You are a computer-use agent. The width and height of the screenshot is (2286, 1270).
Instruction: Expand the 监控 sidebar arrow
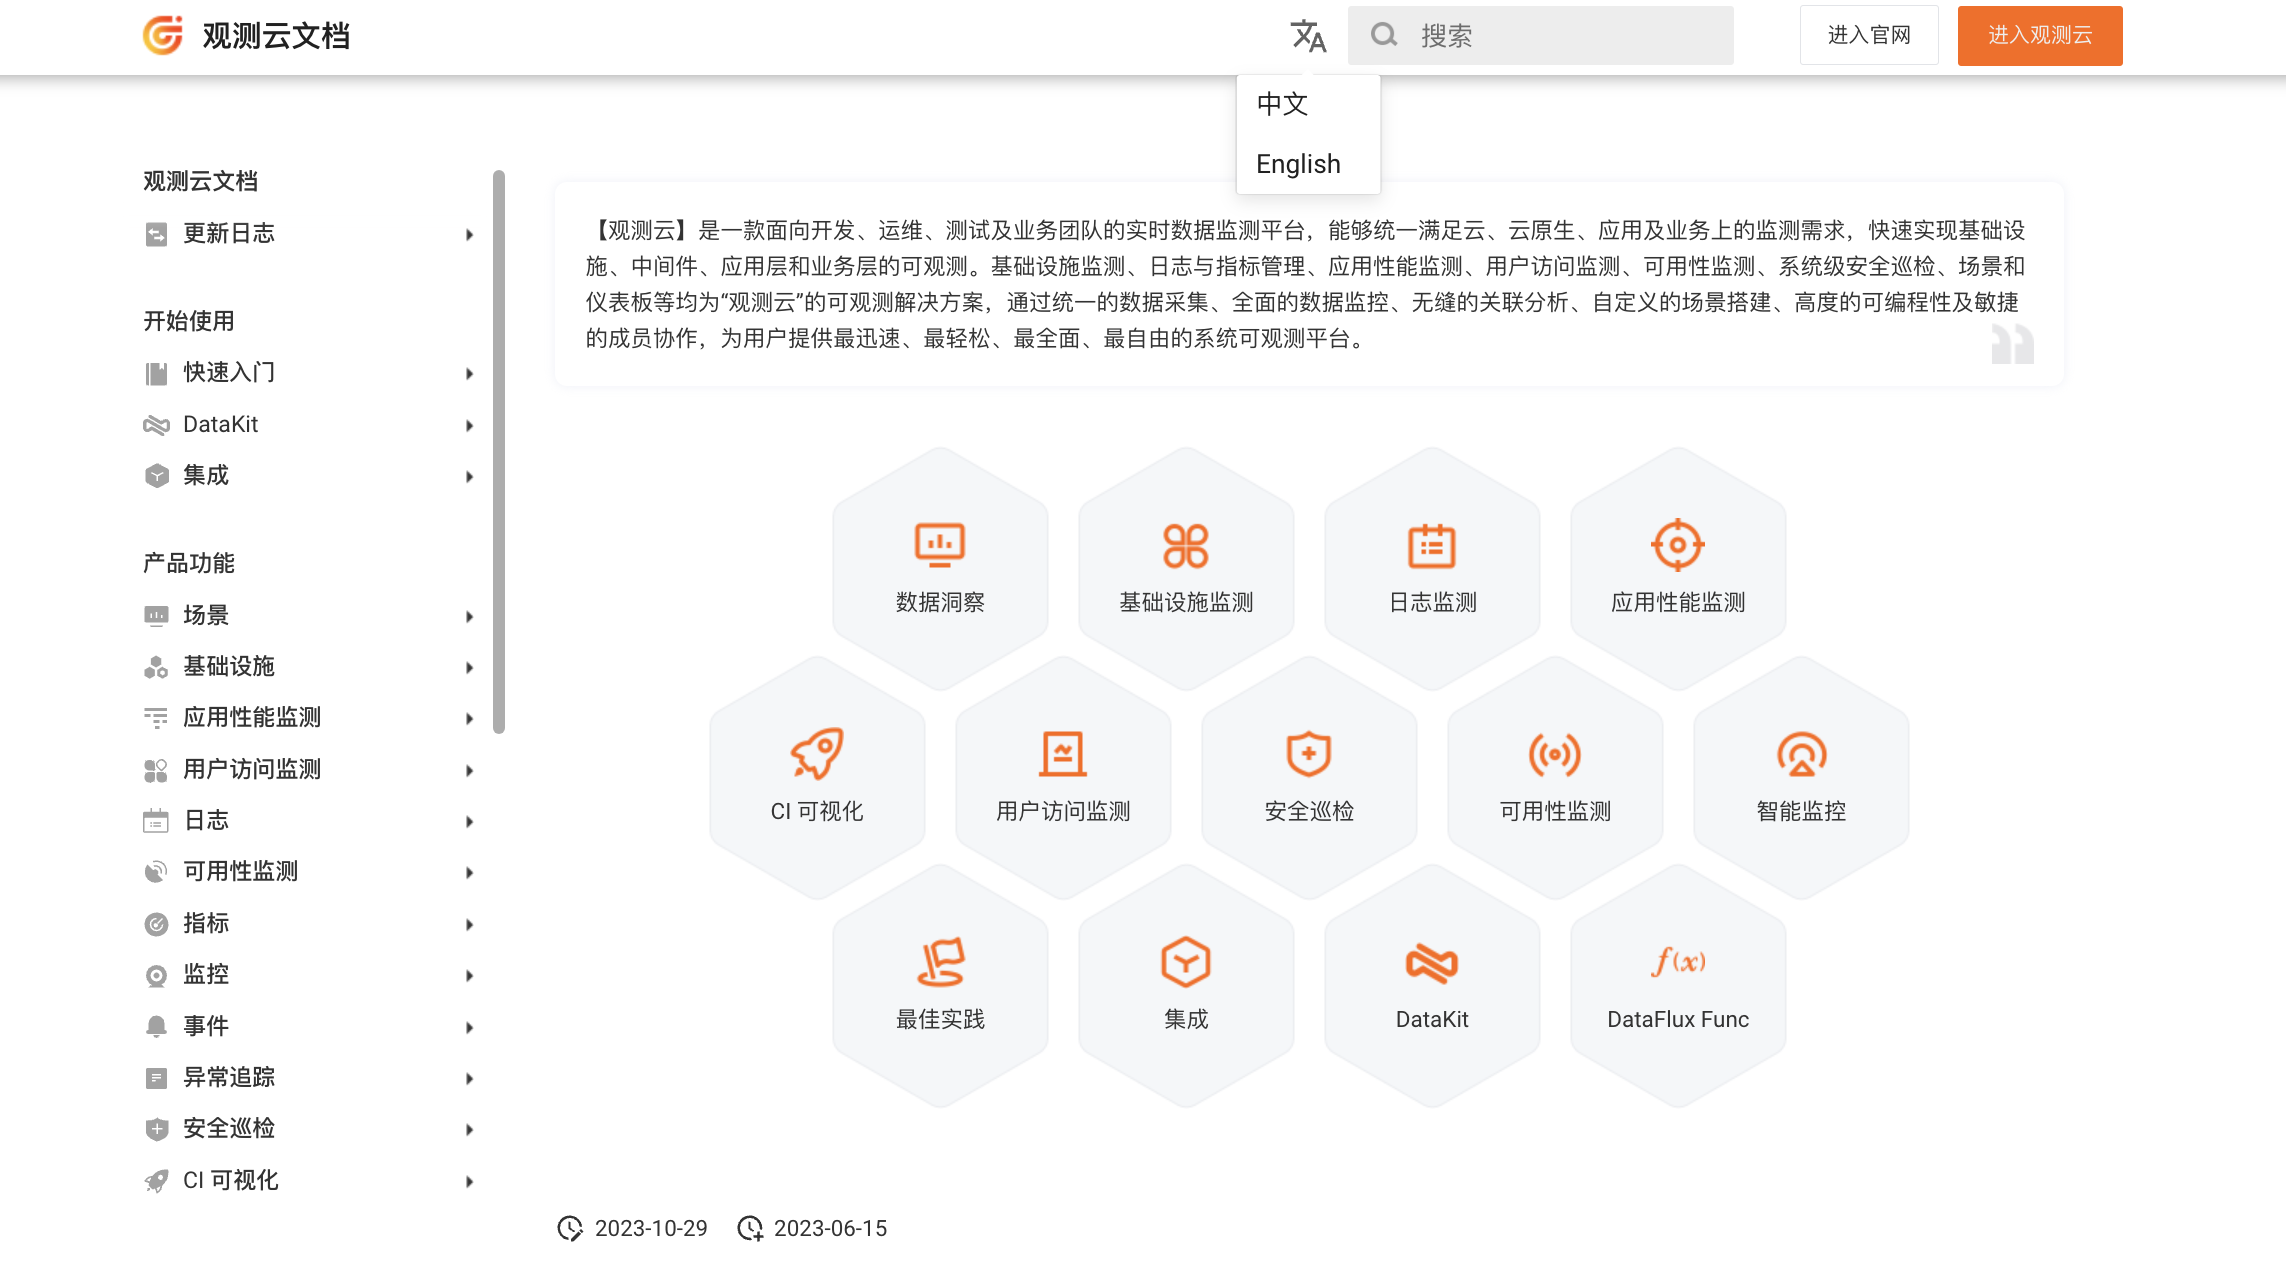pos(470,975)
